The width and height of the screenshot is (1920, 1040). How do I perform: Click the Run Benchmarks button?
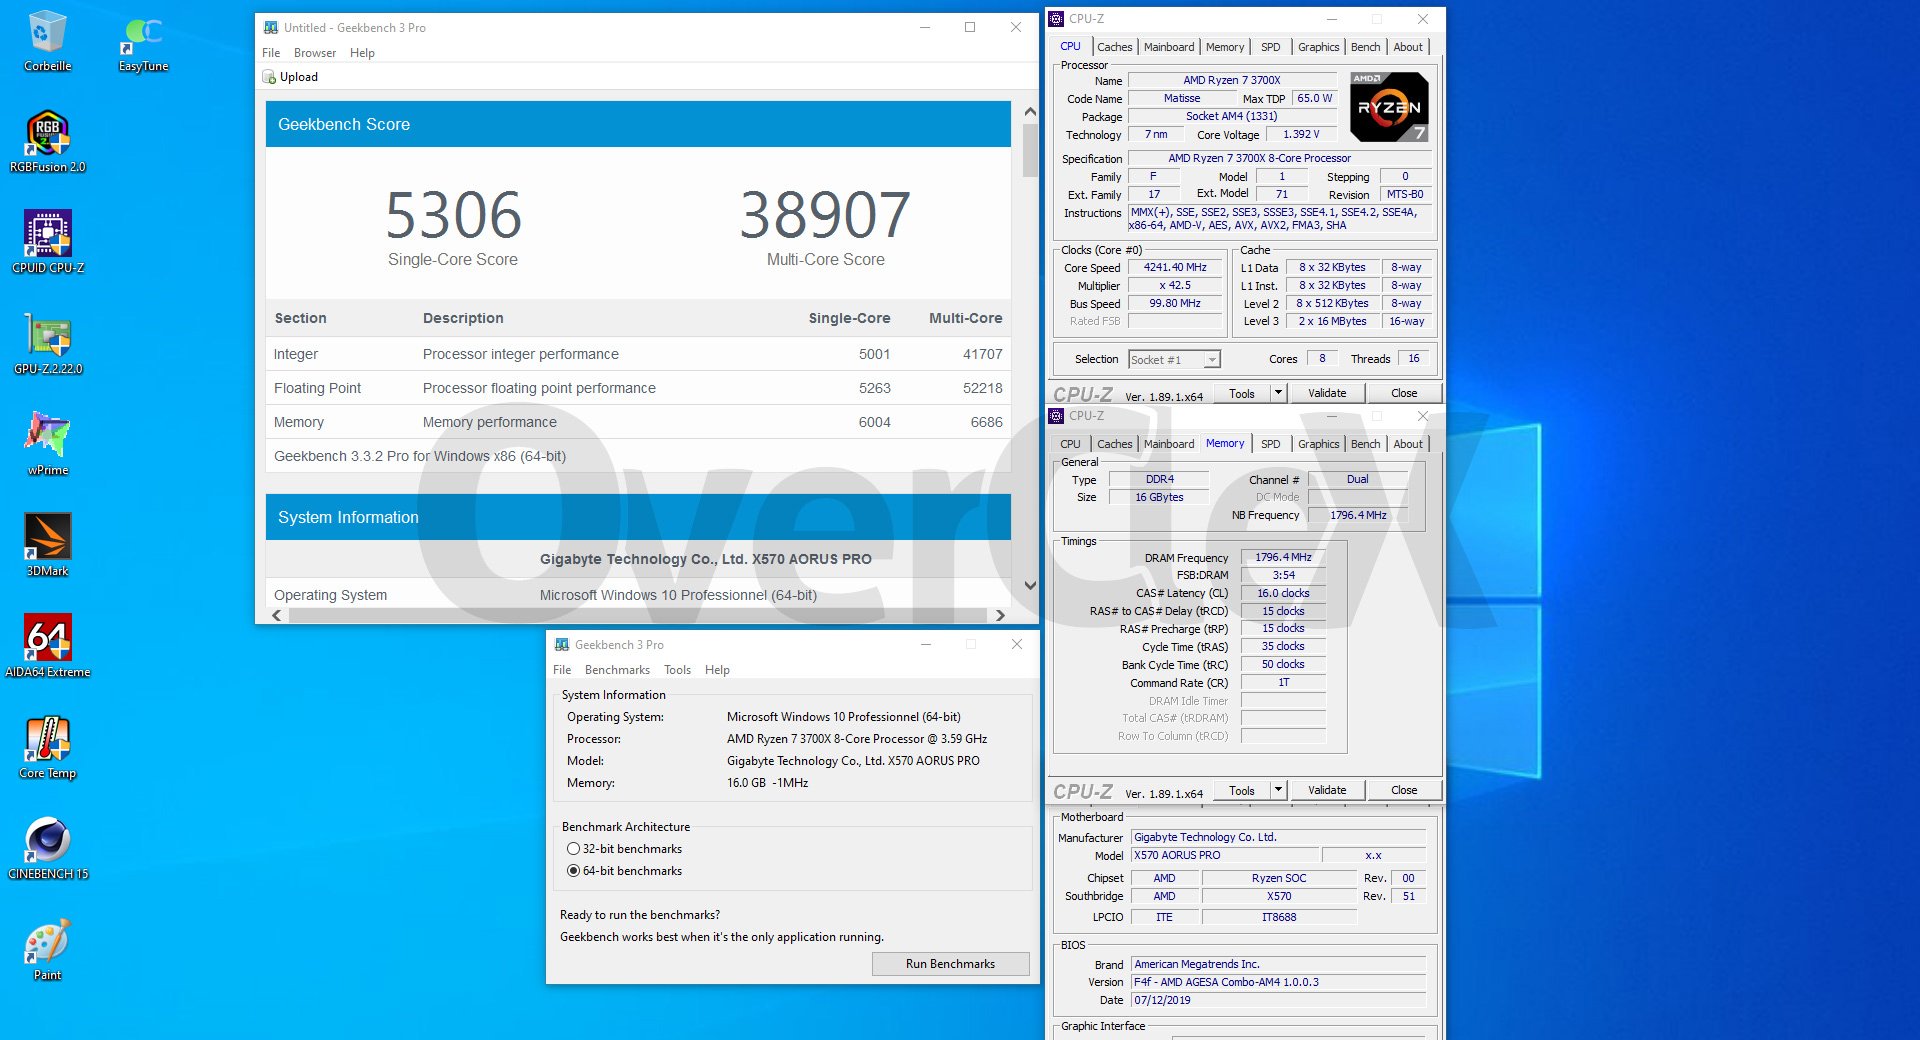pyautogui.click(x=950, y=964)
